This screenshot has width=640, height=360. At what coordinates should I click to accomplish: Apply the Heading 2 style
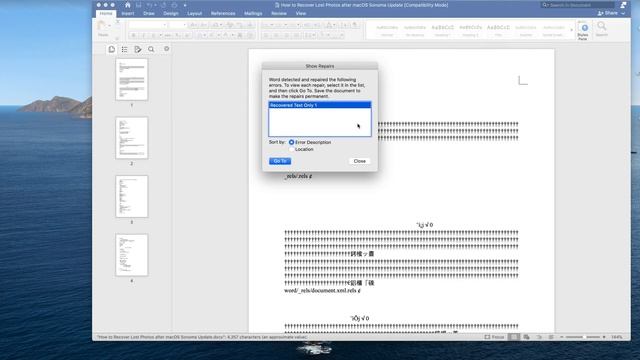pyautogui.click(x=470, y=31)
